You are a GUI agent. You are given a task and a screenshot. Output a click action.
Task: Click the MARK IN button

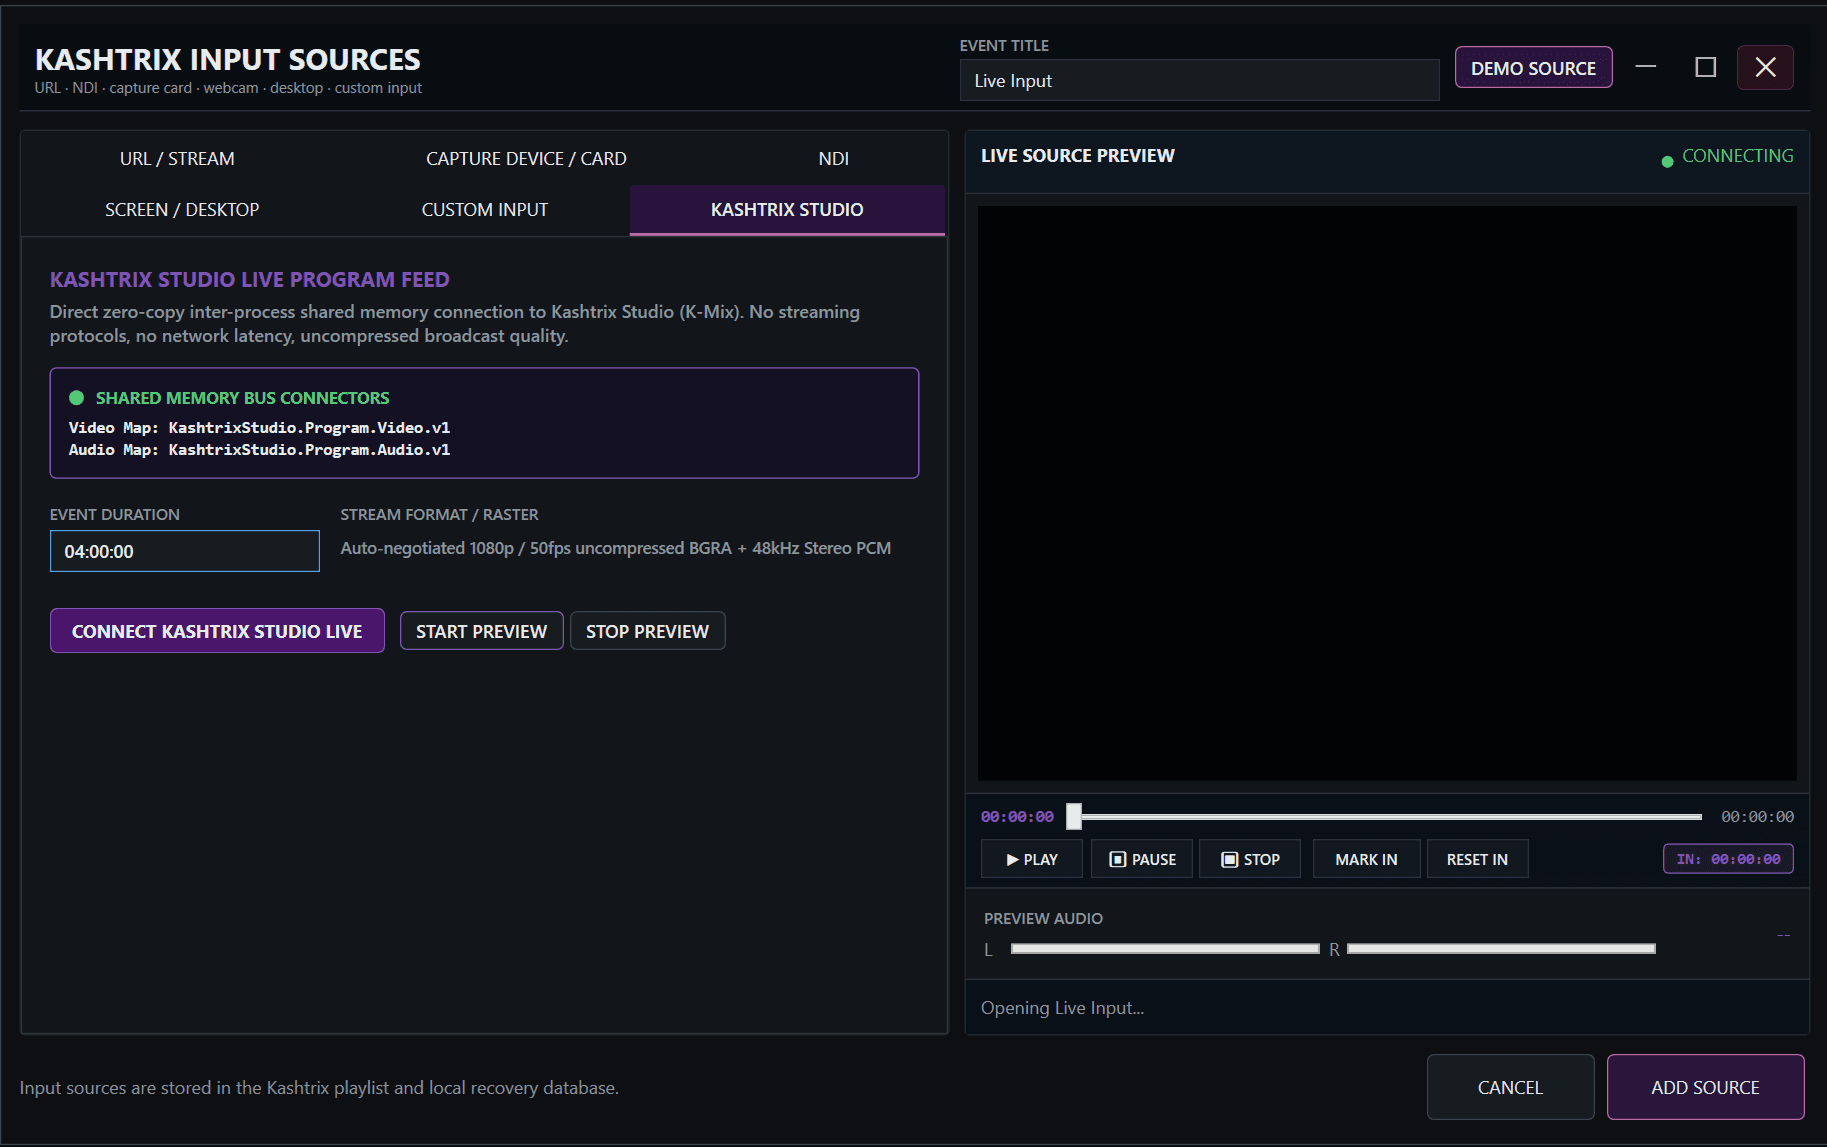1366,859
